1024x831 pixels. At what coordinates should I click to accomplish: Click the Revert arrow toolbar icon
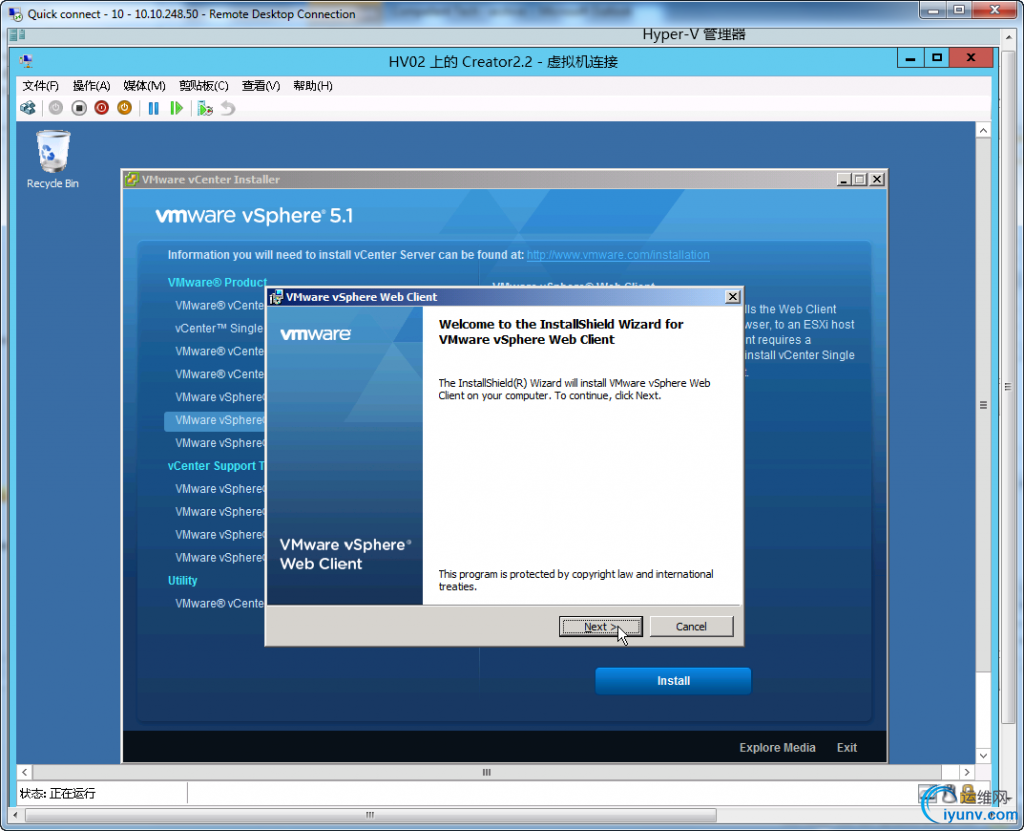pyautogui.click(x=227, y=108)
